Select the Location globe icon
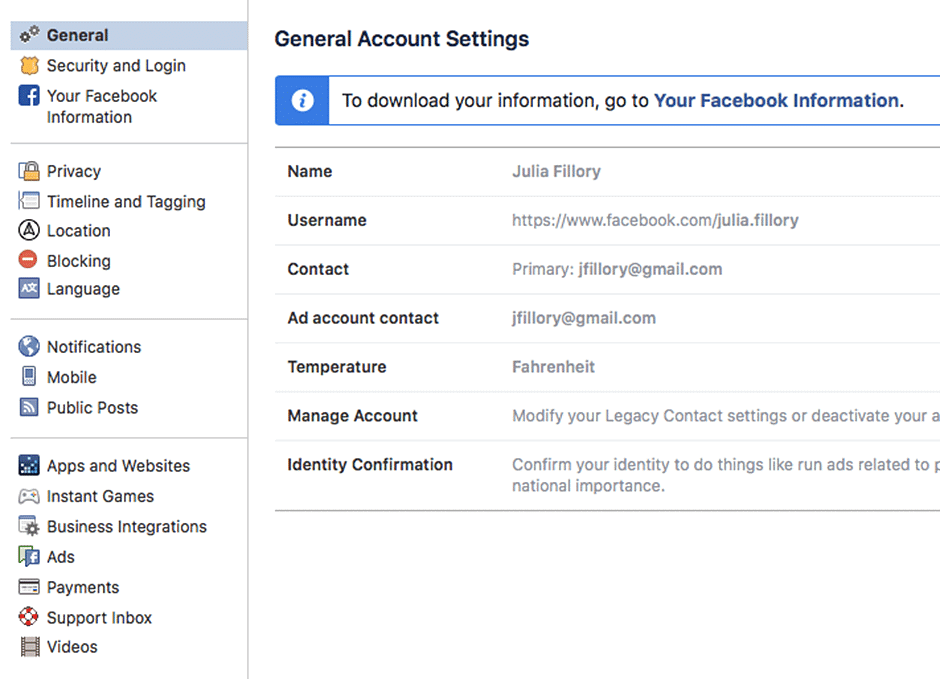The image size is (940, 679). tap(27, 231)
